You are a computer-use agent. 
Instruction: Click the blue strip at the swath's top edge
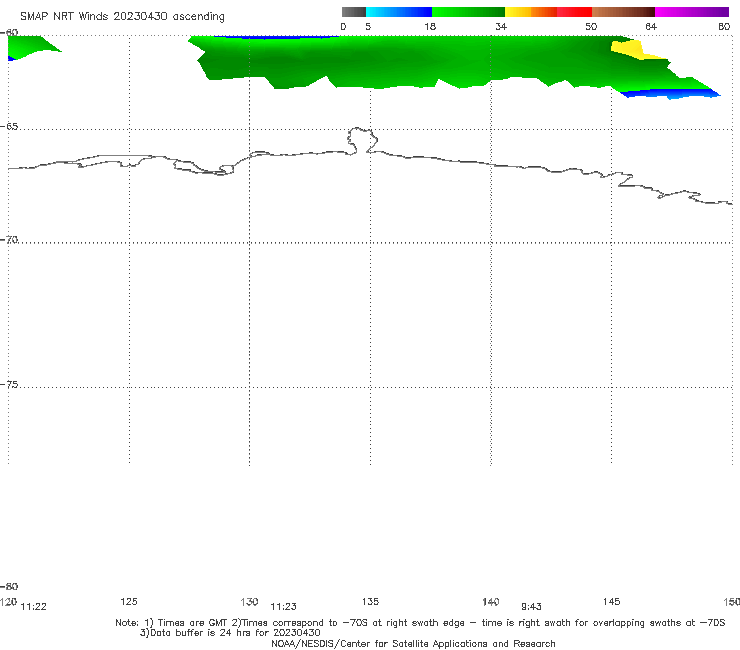[276, 37]
